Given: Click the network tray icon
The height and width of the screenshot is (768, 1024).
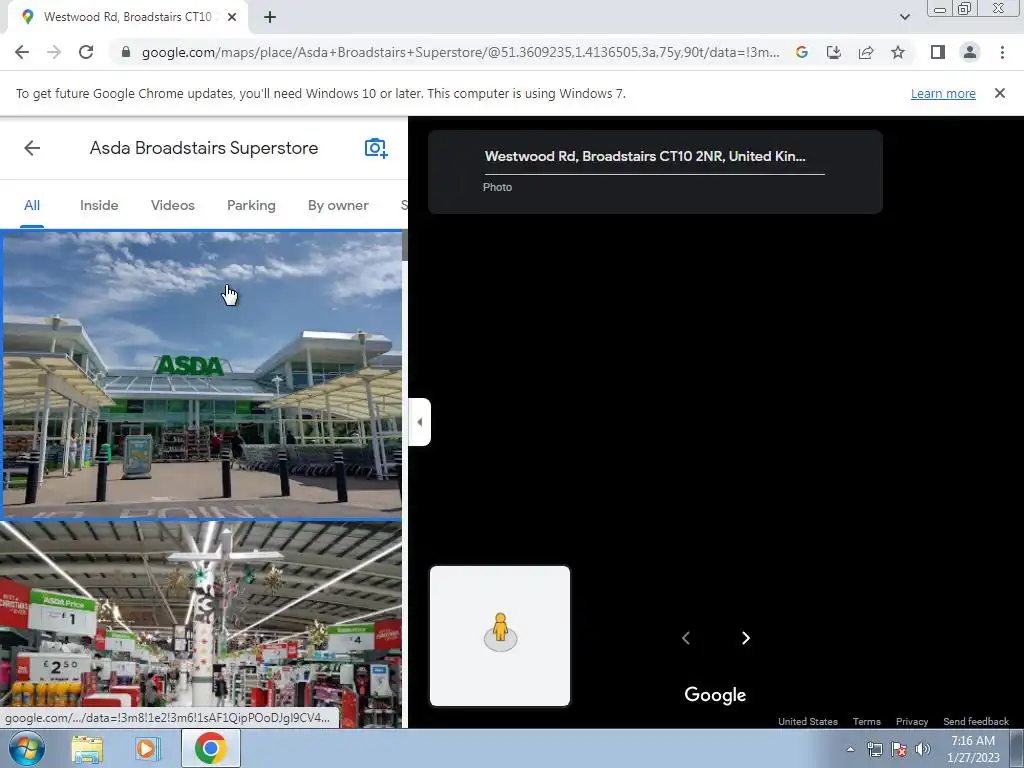Looking at the screenshot, I should pyautogui.click(x=874, y=749).
